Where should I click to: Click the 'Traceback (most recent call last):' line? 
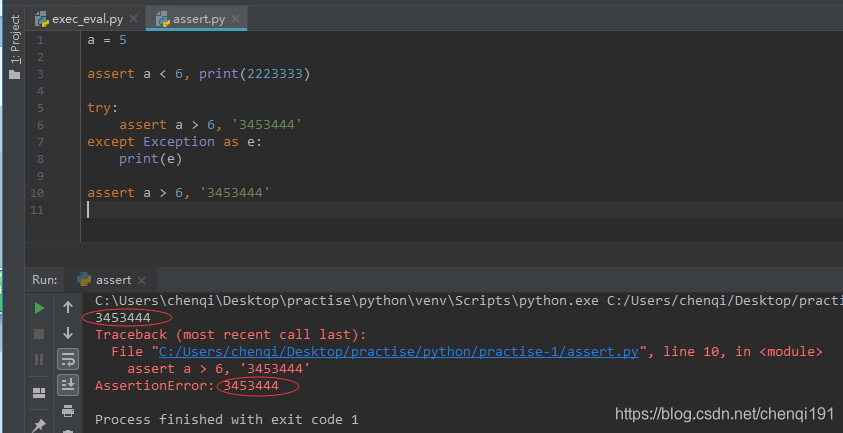[x=231, y=335]
